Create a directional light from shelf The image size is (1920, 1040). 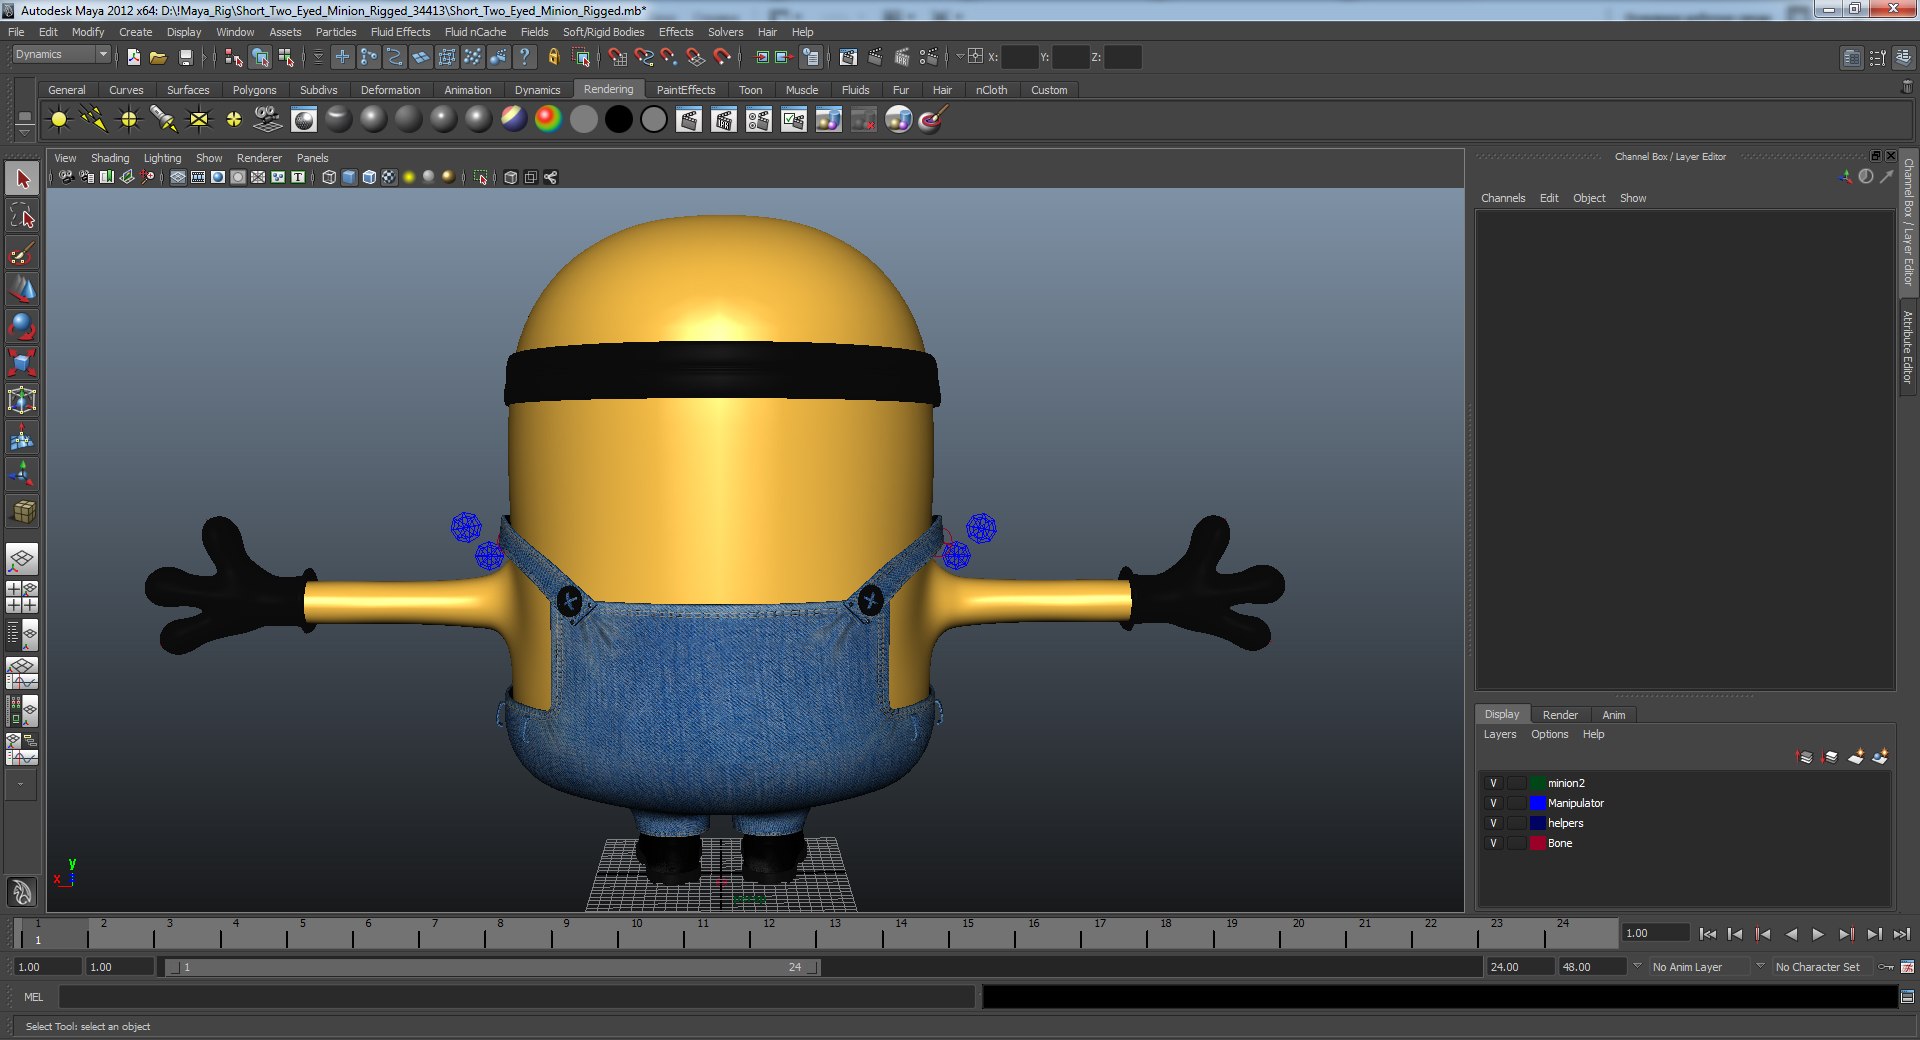[x=94, y=120]
